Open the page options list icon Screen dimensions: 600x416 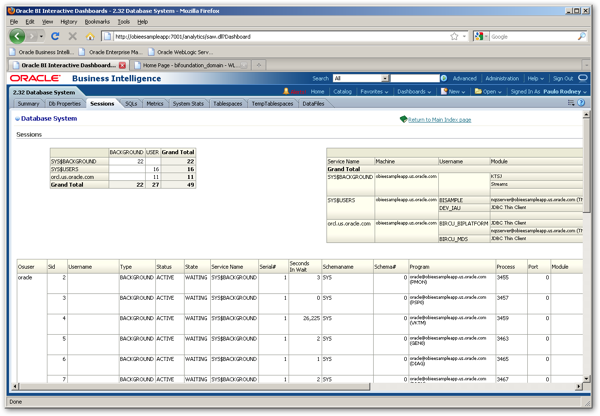click(571, 103)
